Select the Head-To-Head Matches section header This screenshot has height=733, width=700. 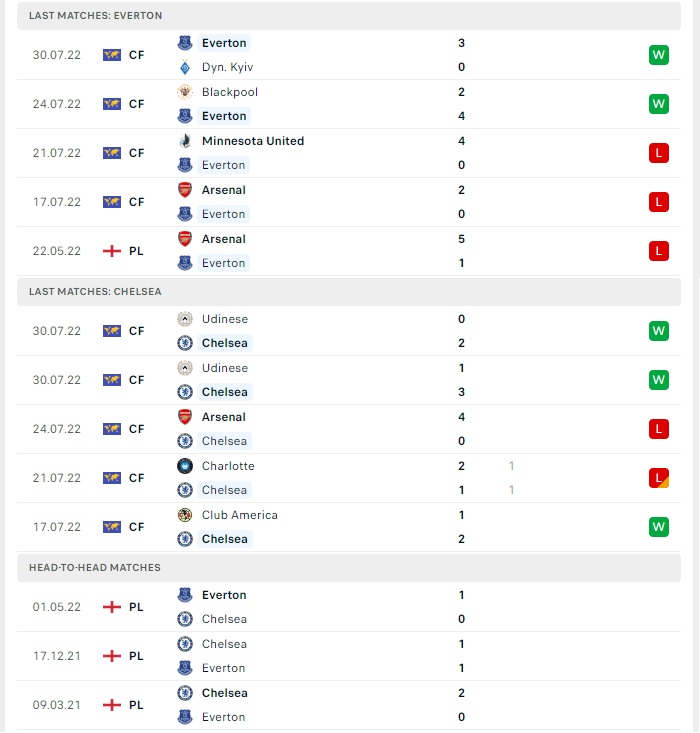(x=349, y=568)
